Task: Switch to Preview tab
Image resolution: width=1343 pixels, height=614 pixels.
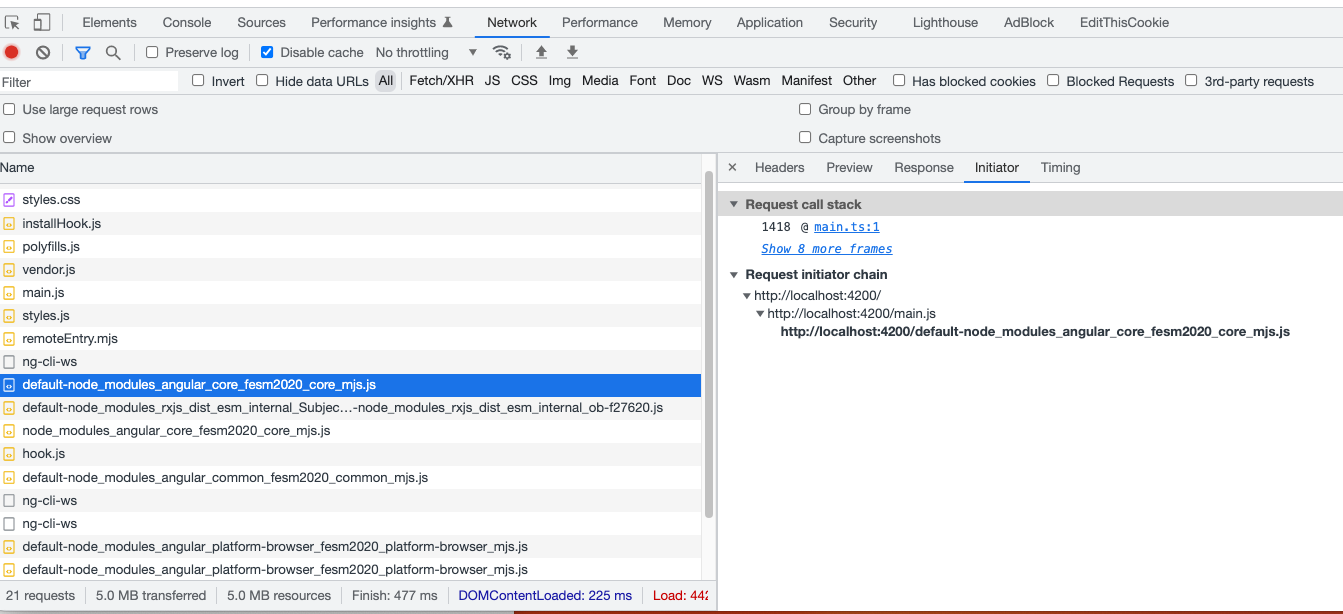Action: (850, 167)
